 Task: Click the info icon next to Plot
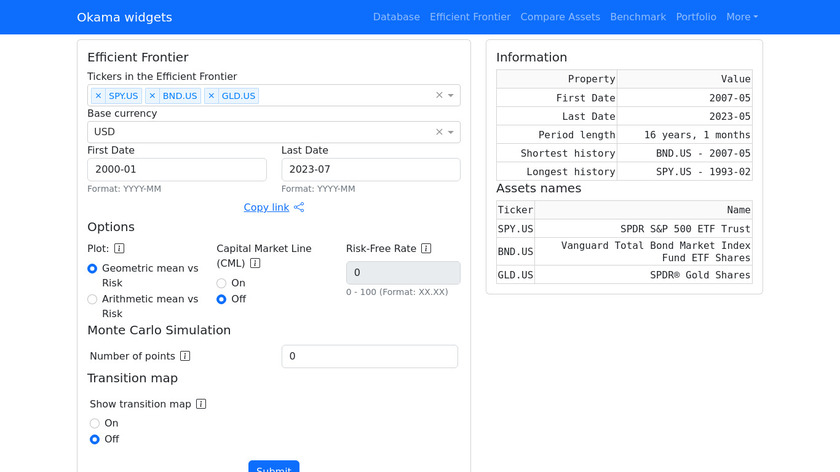(119, 249)
